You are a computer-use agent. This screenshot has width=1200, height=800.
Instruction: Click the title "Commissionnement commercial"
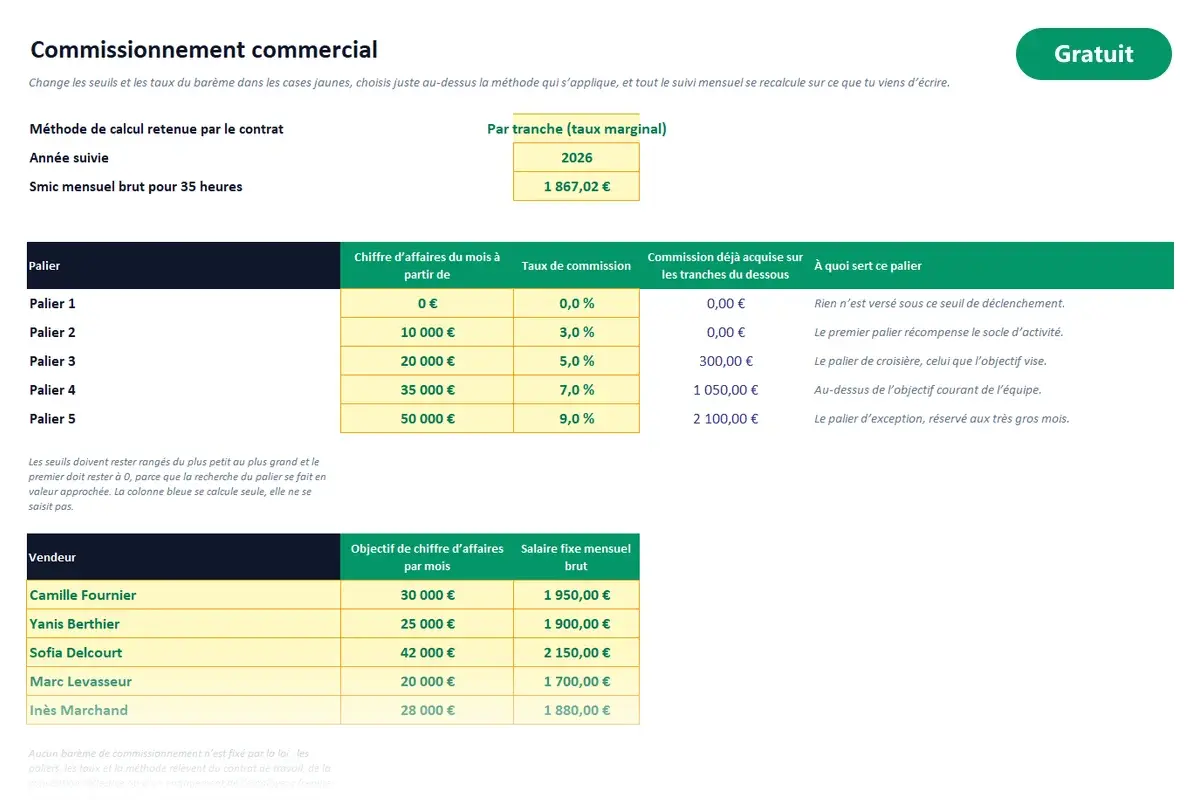[204, 49]
